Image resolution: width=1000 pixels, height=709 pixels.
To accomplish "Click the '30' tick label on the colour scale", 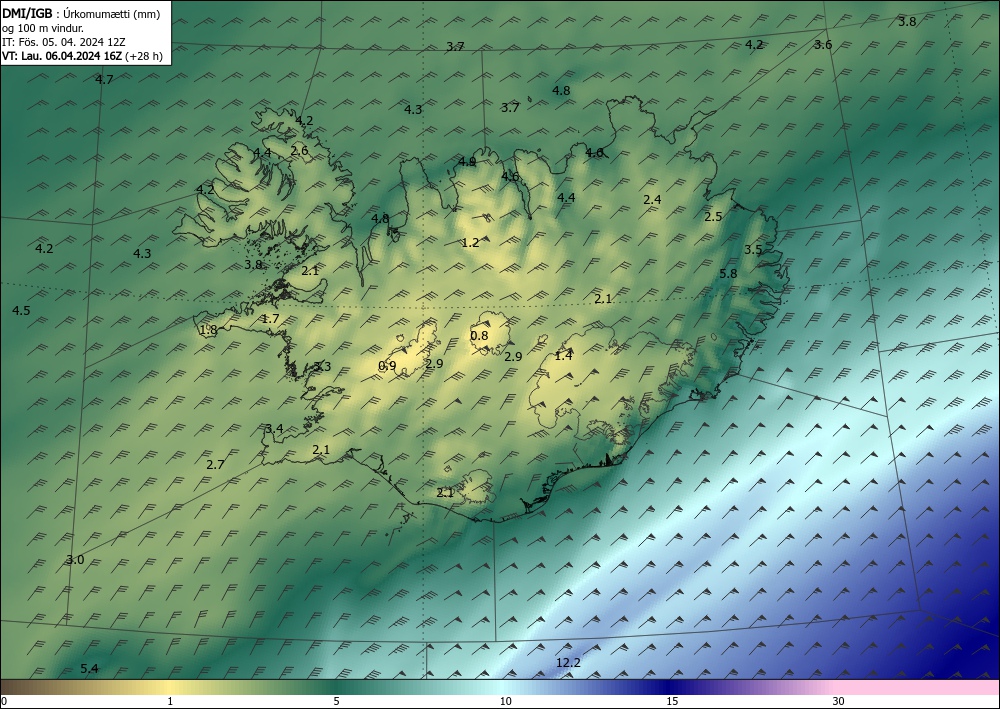I will (x=839, y=701).
